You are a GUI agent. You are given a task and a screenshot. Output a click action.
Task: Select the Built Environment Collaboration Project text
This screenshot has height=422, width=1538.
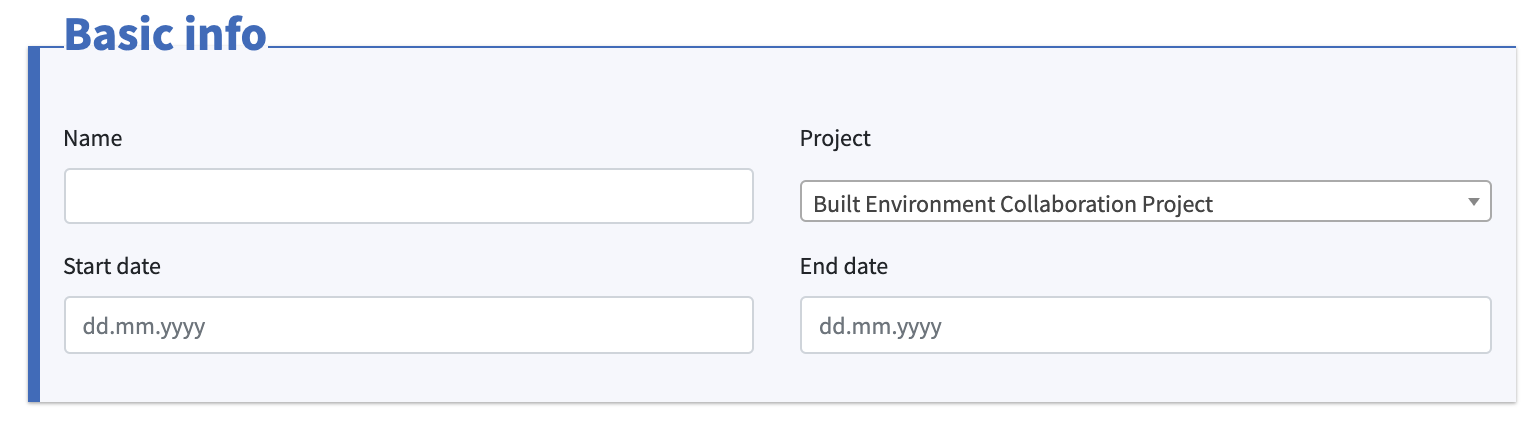1013,204
